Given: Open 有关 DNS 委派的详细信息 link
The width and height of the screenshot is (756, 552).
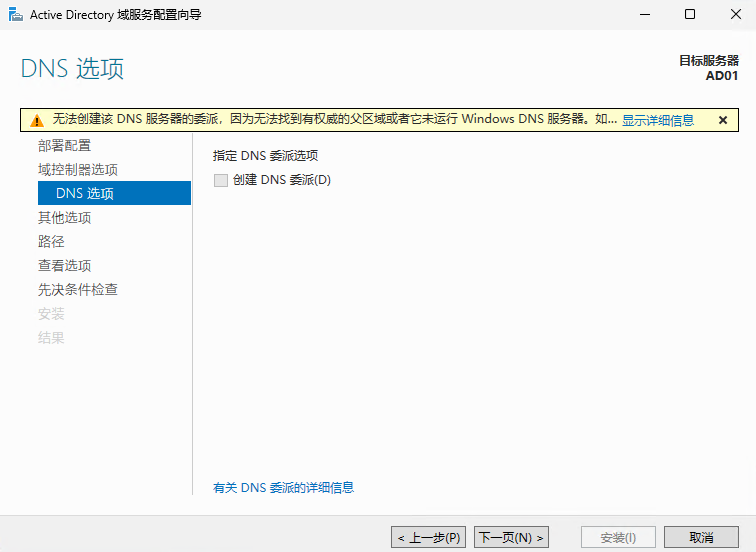Looking at the screenshot, I should tap(283, 488).
